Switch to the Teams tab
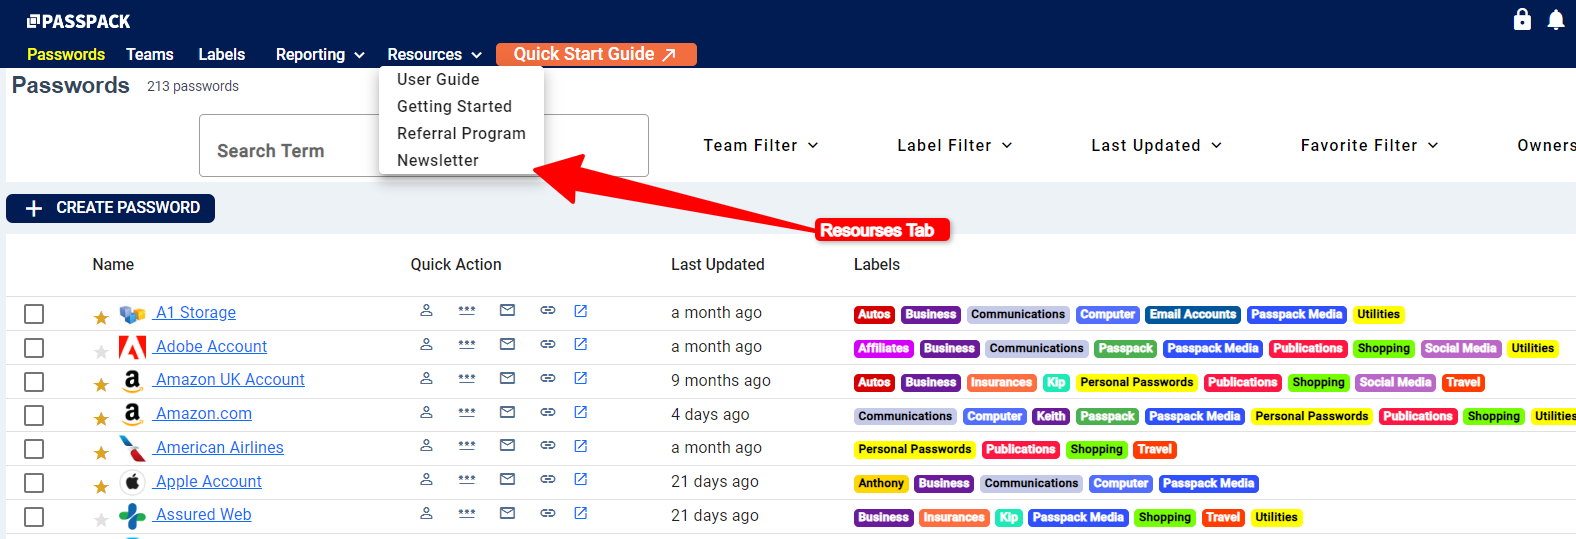The image size is (1576, 539). click(x=150, y=54)
